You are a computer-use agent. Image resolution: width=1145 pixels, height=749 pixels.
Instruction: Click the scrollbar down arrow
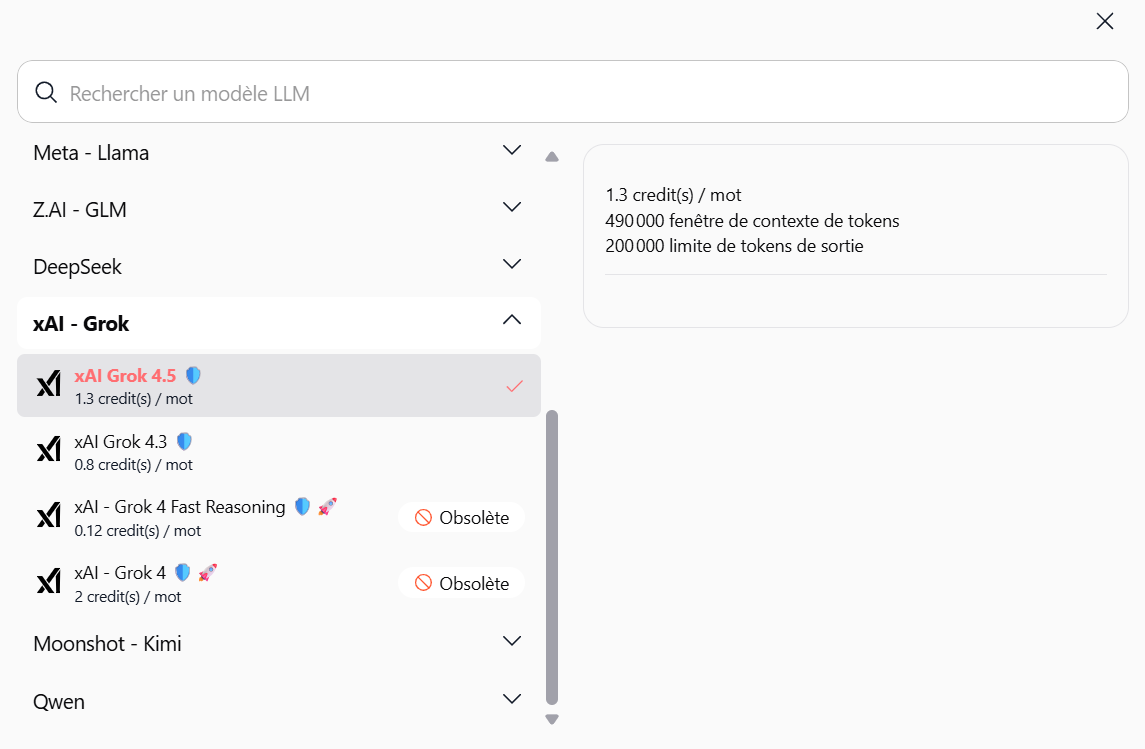pos(552,719)
